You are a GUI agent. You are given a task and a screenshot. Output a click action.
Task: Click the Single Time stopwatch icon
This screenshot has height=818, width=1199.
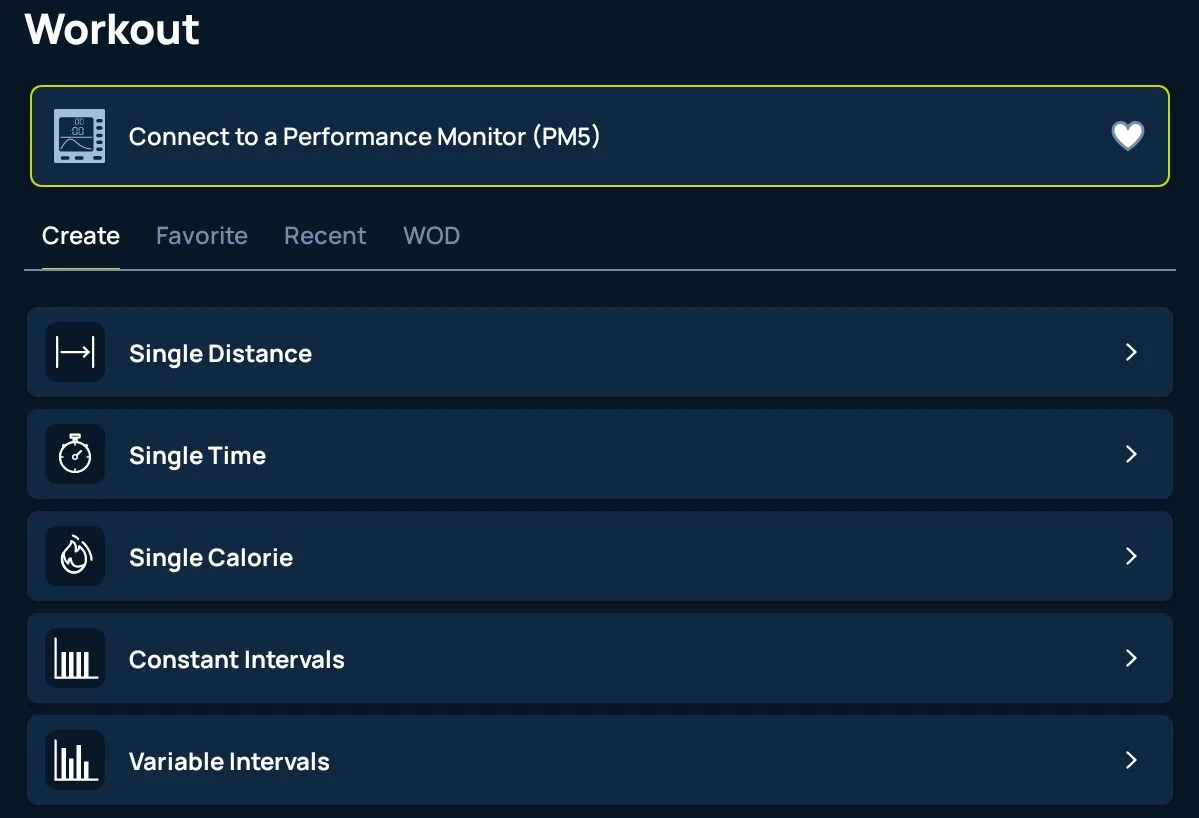coord(75,454)
